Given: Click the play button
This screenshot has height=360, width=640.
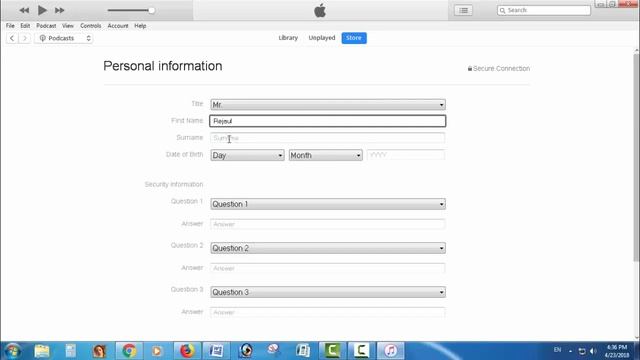Looking at the screenshot, I should [42, 10].
